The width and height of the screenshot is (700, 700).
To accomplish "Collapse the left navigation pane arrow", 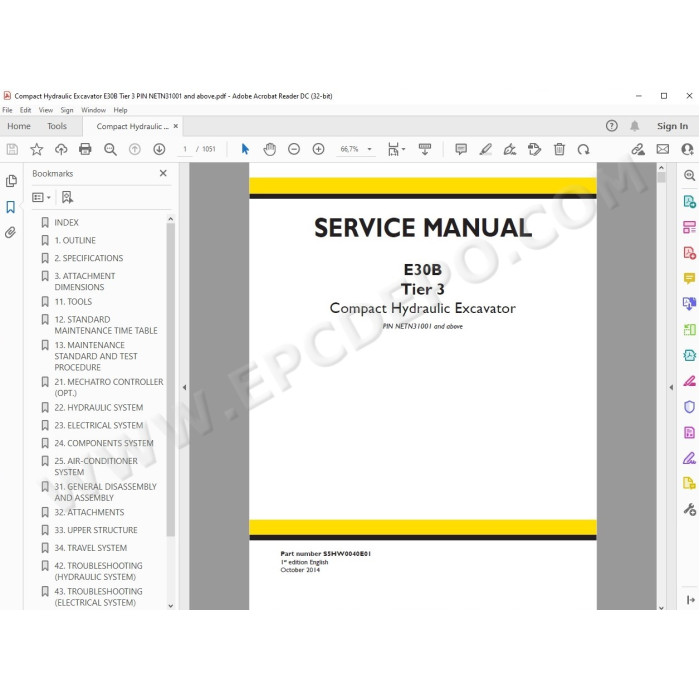I will [184, 388].
